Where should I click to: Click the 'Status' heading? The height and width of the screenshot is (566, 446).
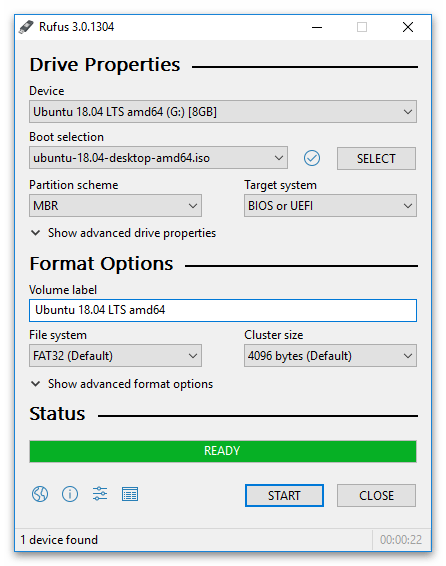[x=57, y=414]
